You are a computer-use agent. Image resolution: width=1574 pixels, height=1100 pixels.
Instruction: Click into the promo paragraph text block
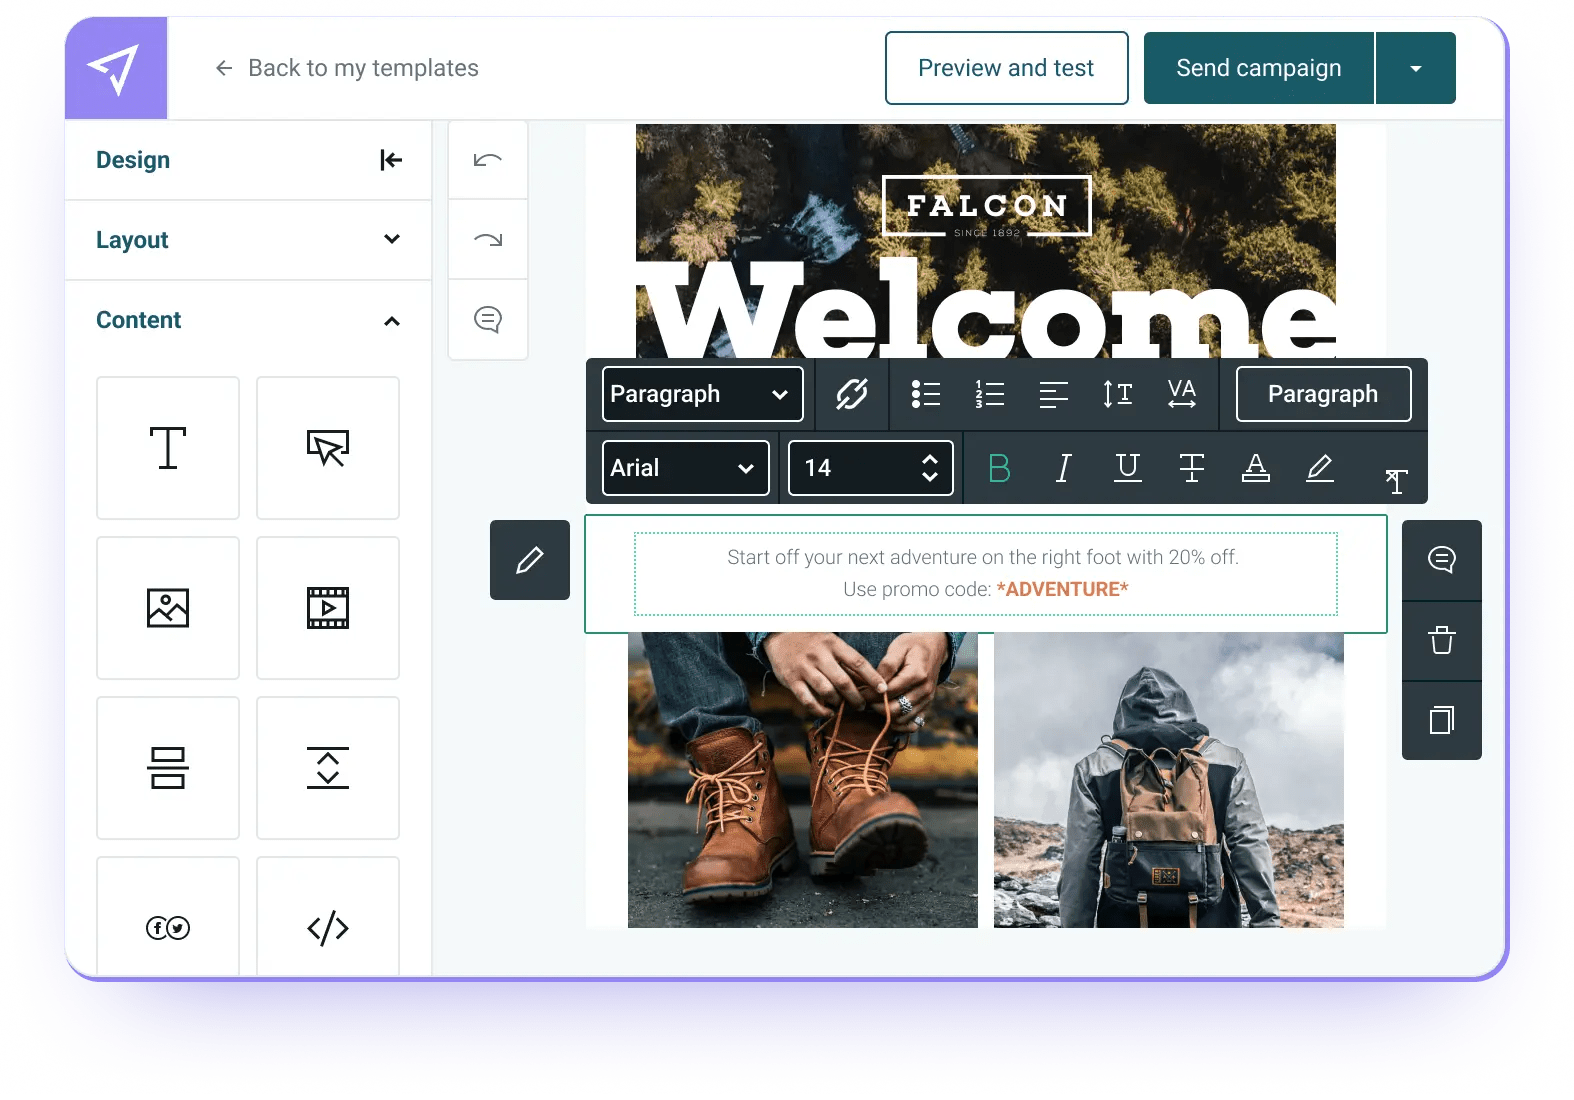[x=986, y=574]
